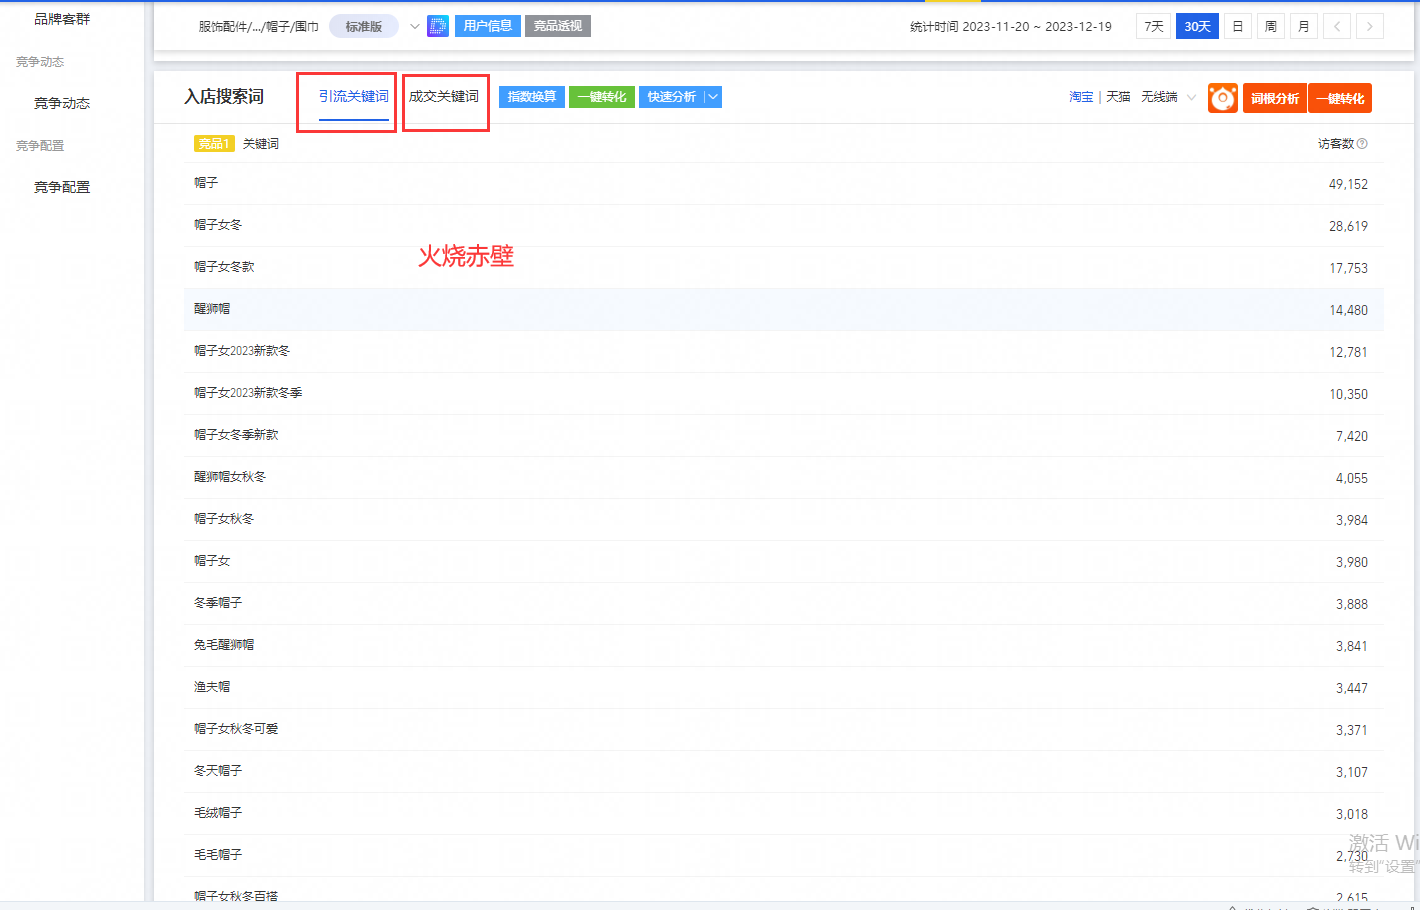Select the 日 period option
1420x910 pixels.
[1238, 27]
